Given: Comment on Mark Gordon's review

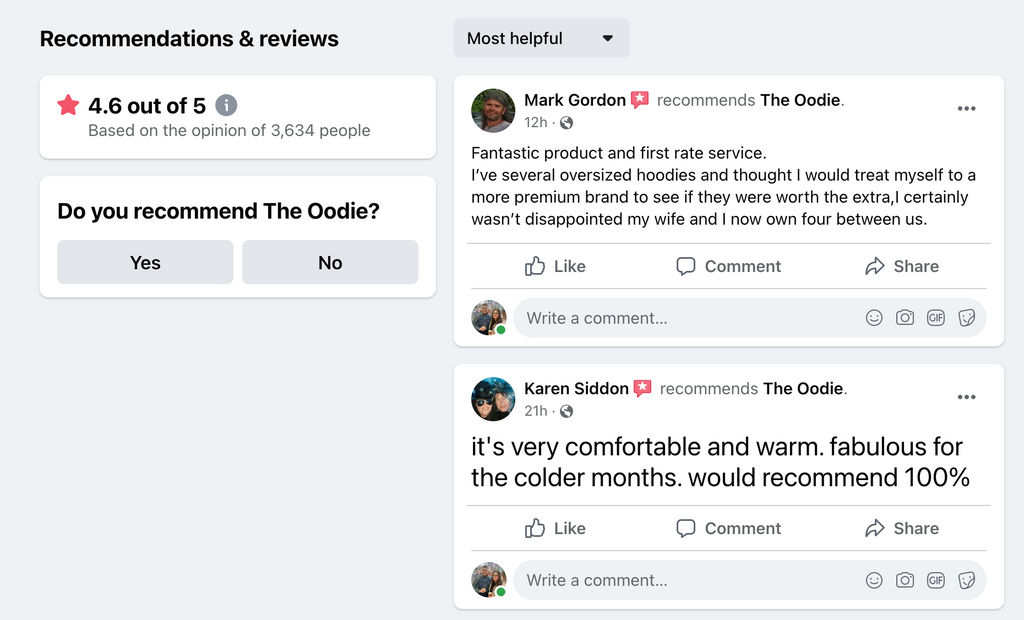Looking at the screenshot, I should [728, 266].
